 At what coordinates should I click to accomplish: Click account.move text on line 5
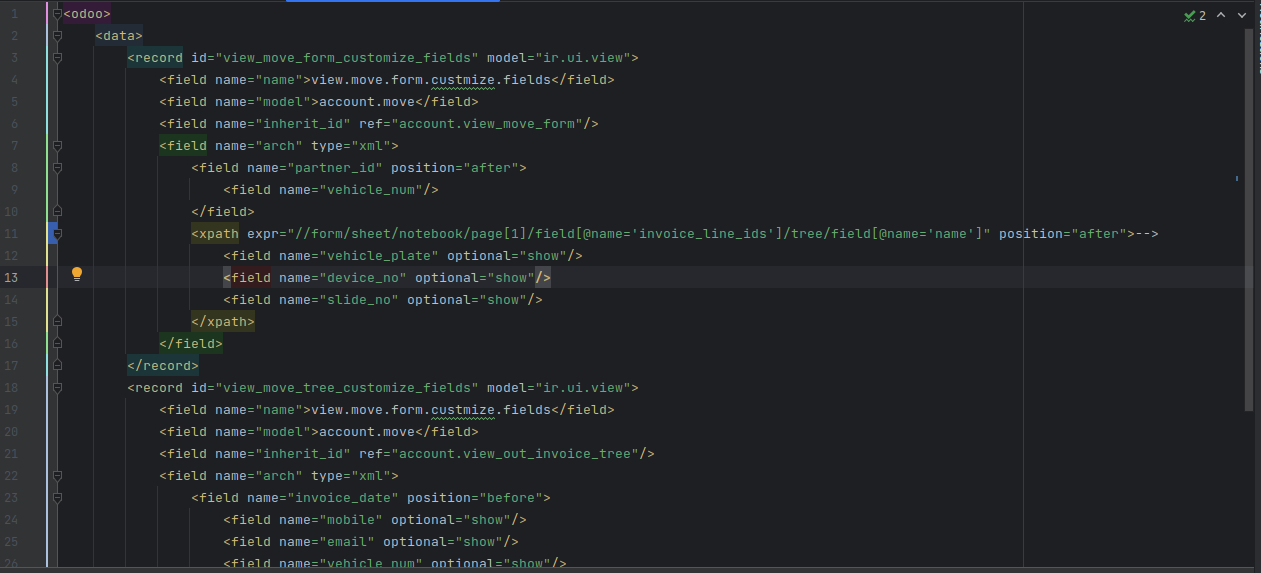click(x=367, y=102)
